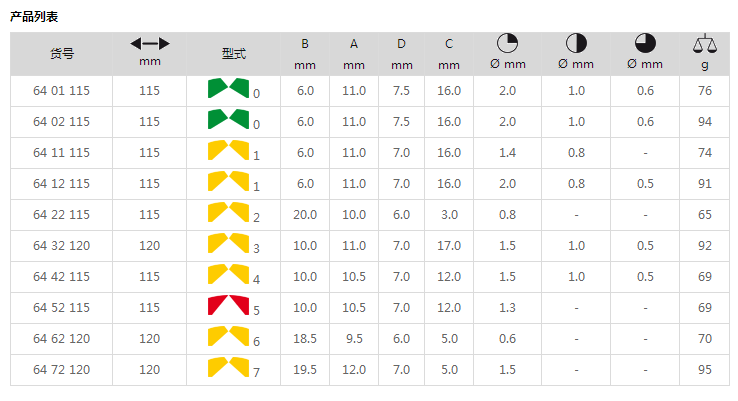
Task: Click the 型式 column header
Action: click(x=234, y=54)
